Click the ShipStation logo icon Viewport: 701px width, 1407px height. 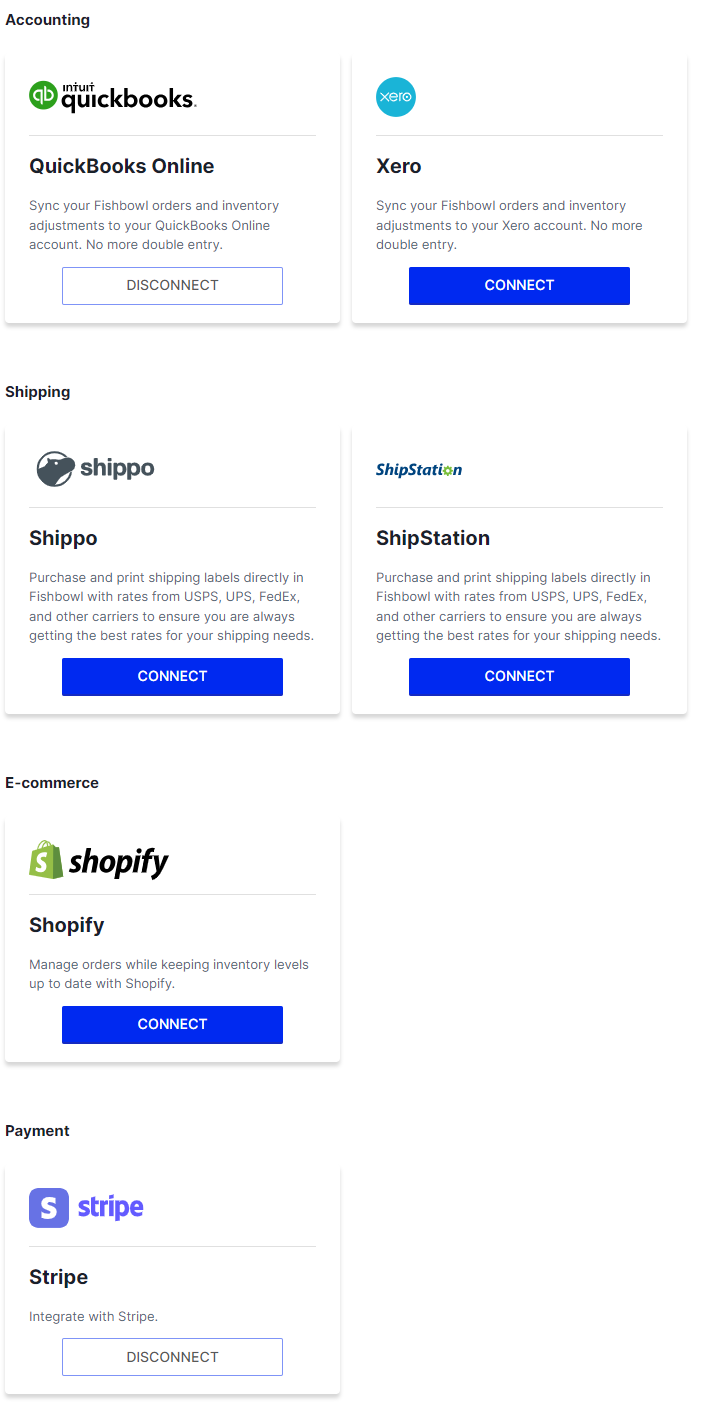[x=419, y=468]
